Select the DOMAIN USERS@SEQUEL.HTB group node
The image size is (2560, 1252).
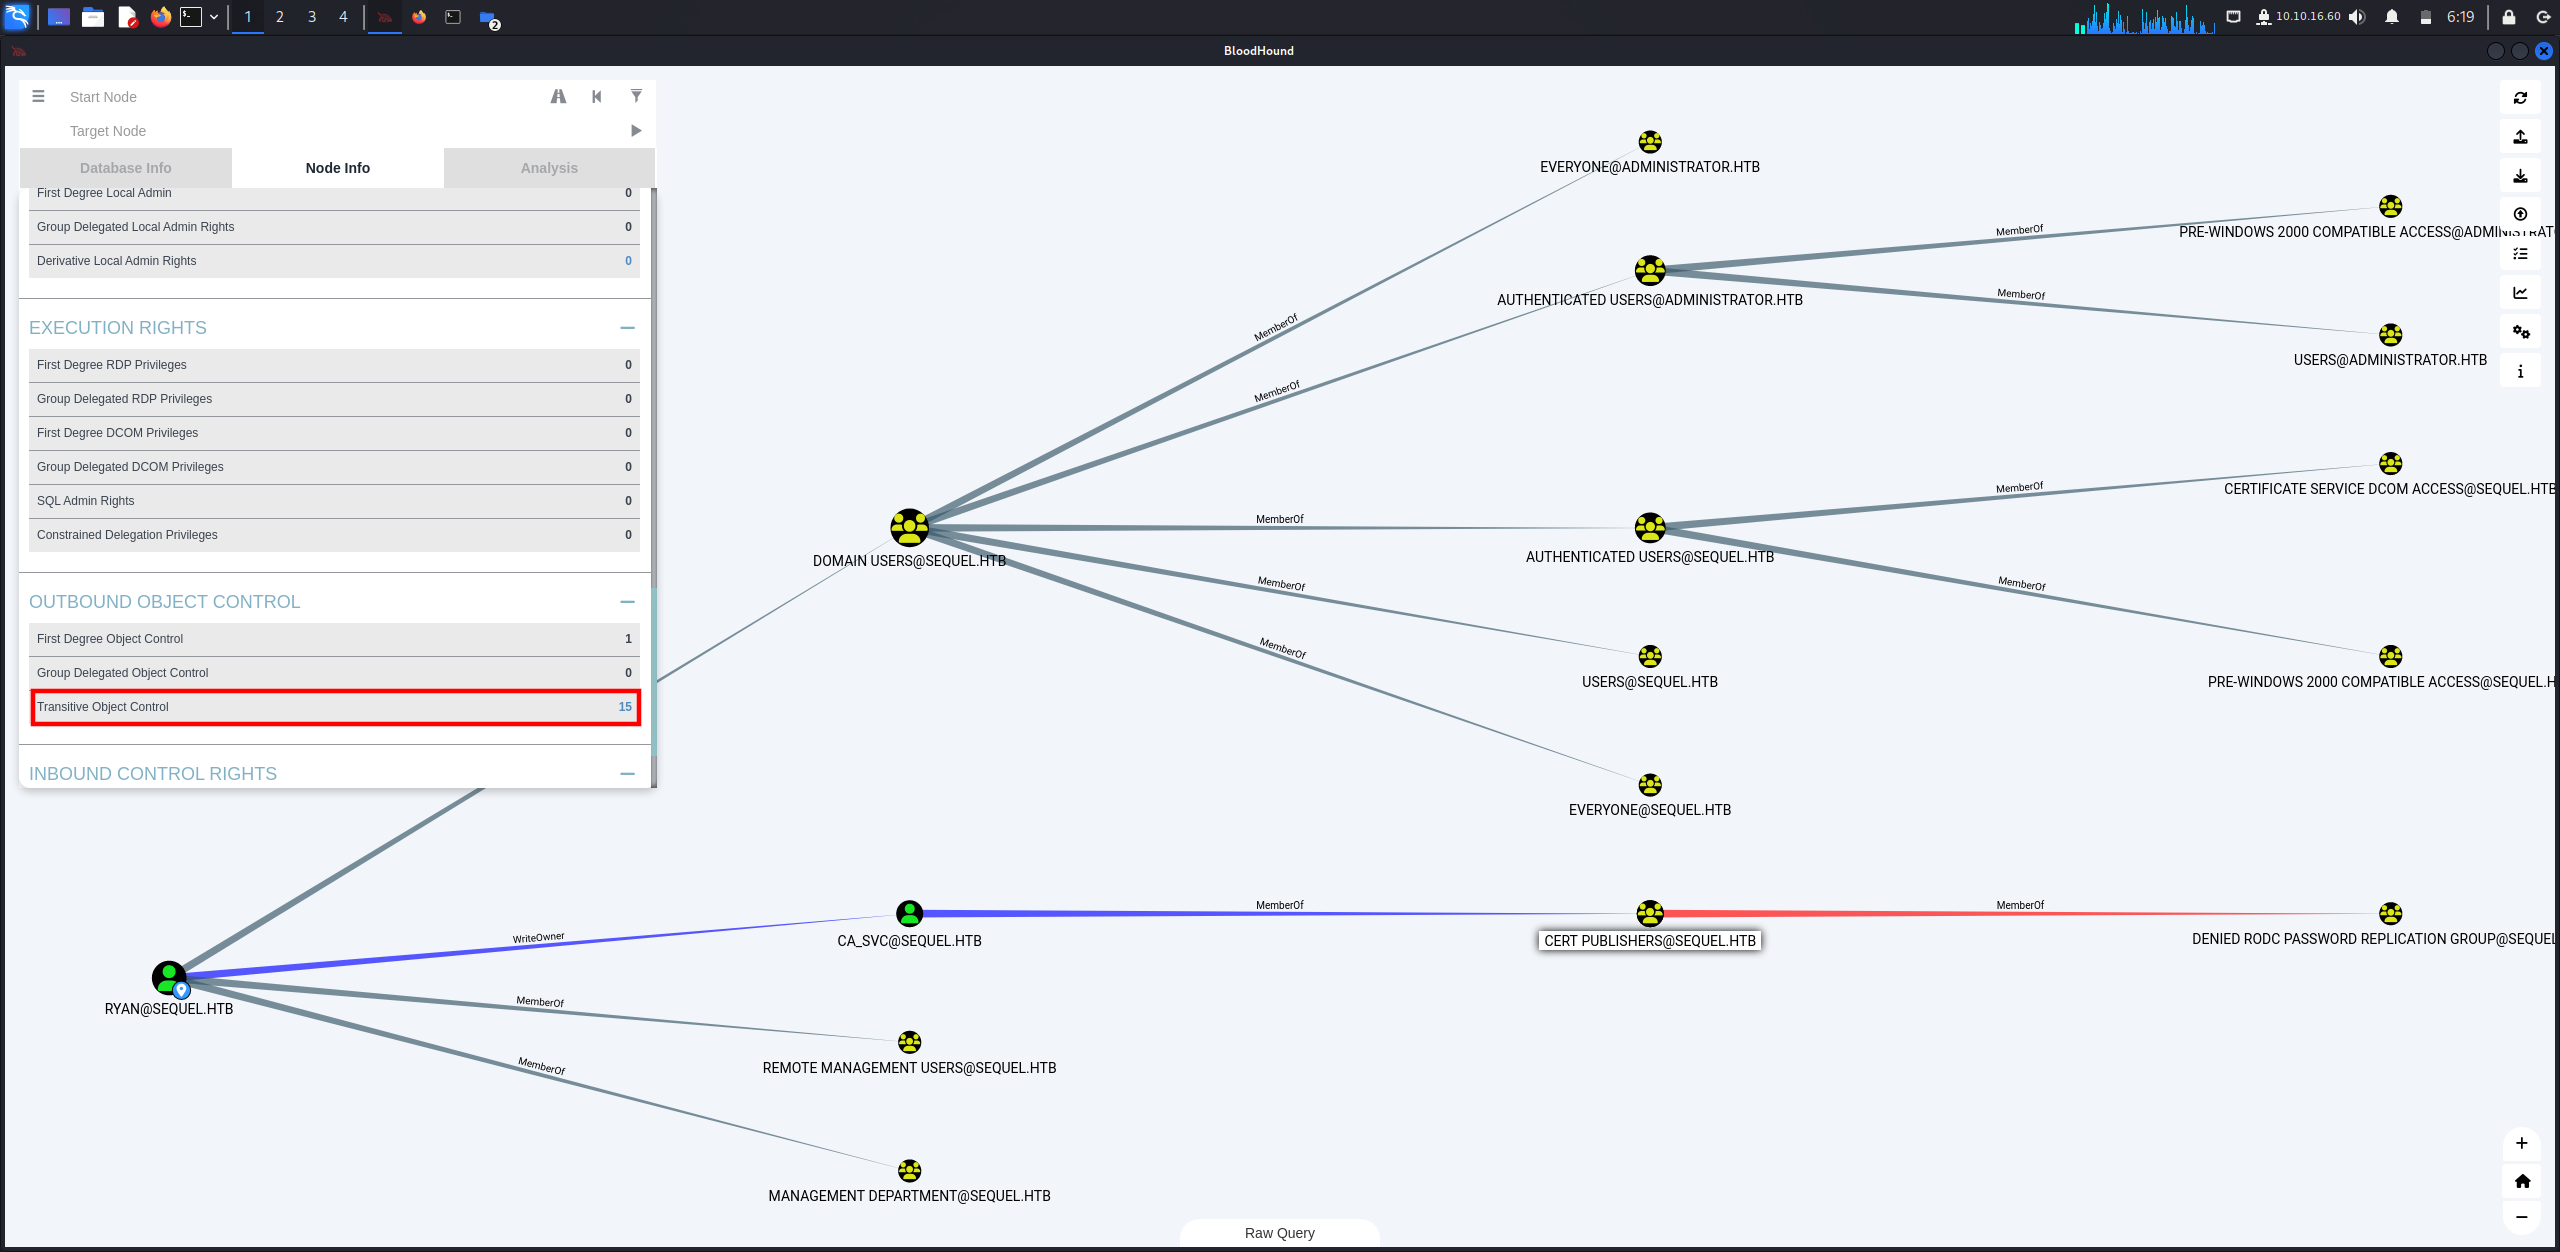point(909,528)
